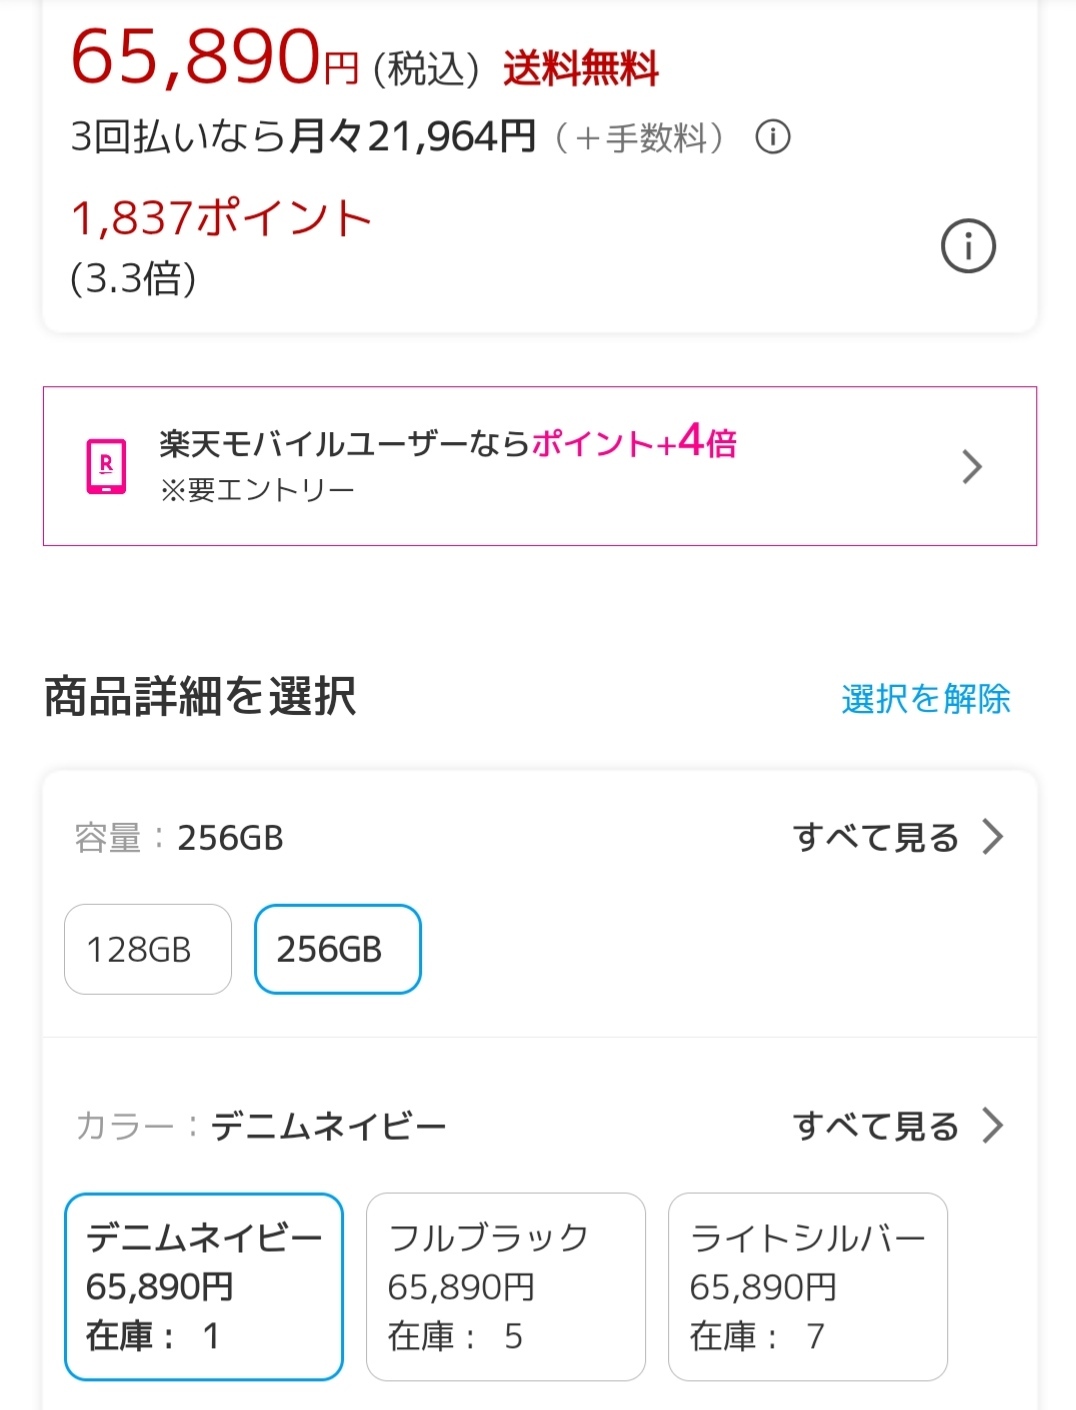1076x1410 pixels.
Task: Tap the installment payment info icon
Action: [x=772, y=136]
